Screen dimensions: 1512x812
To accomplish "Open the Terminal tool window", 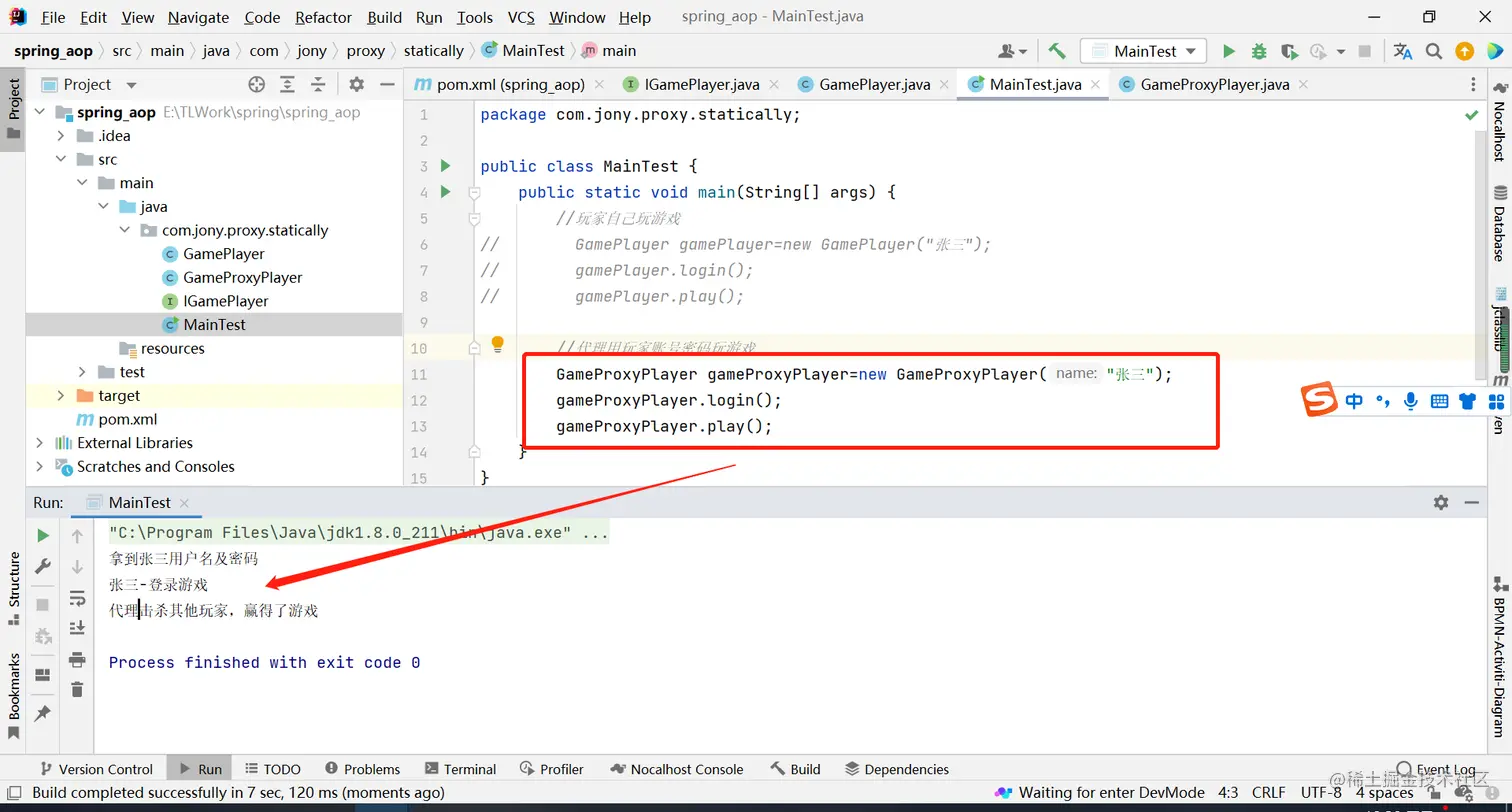I will [460, 769].
